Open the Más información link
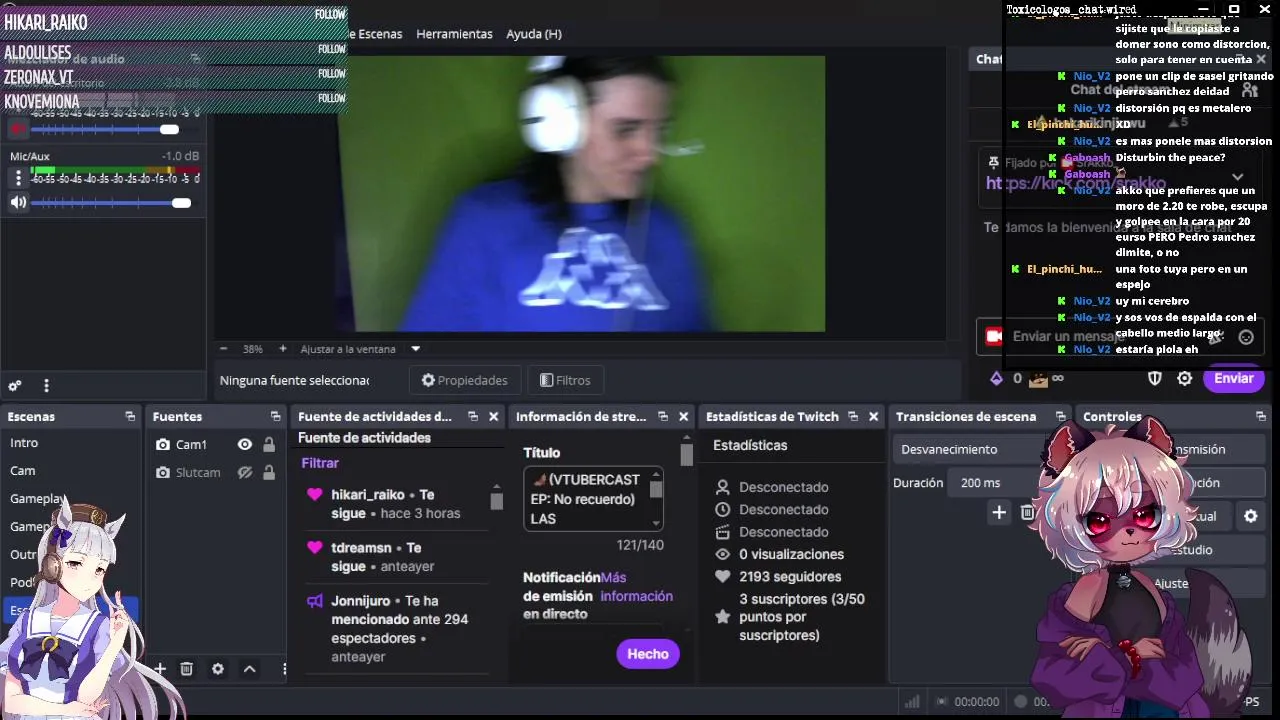The height and width of the screenshot is (720, 1280). click(636, 586)
